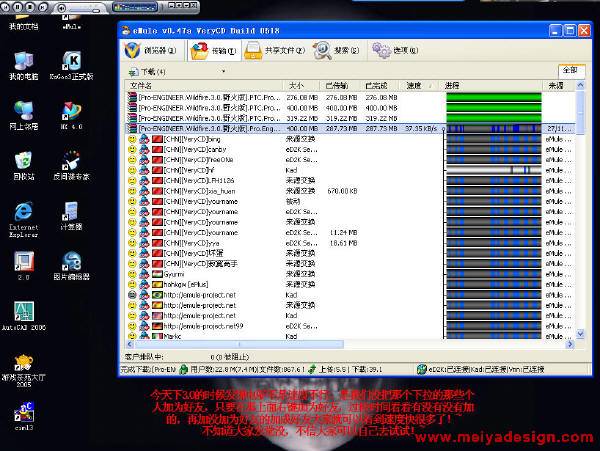Launch KuGoo3正式版 from the desktop
Screen dimensions: 600x451
(x=72, y=66)
